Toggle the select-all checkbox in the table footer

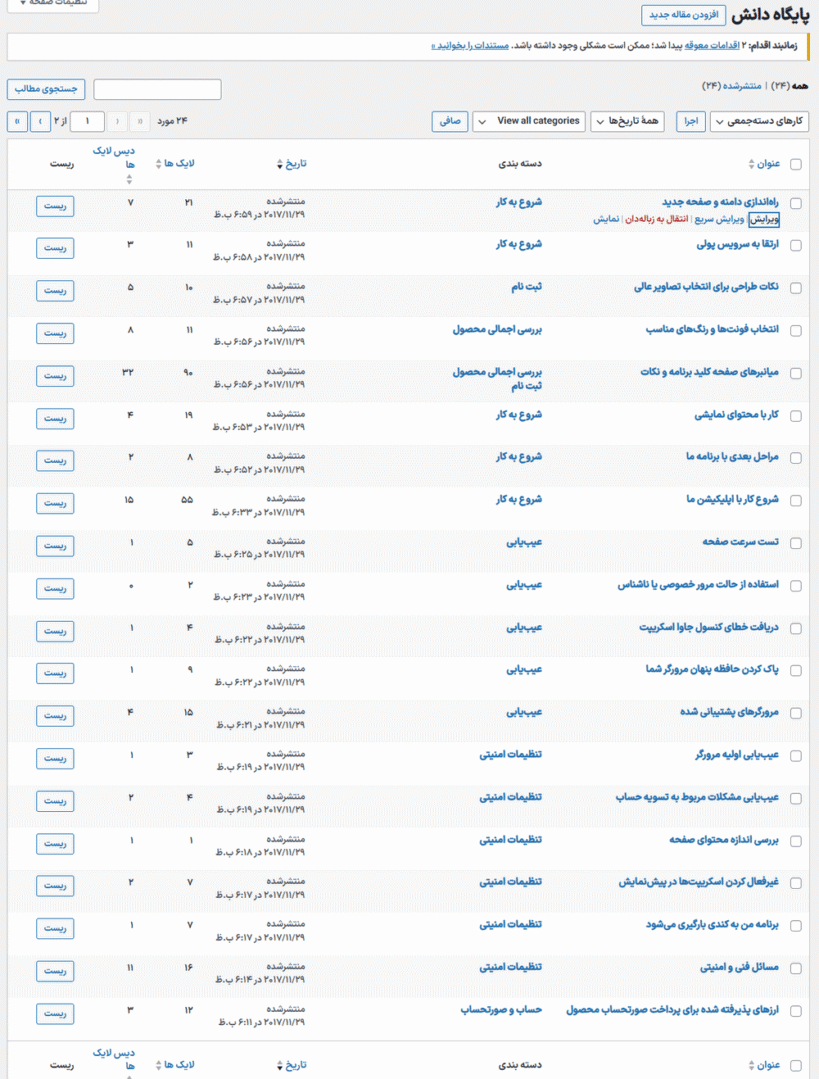point(796,1066)
